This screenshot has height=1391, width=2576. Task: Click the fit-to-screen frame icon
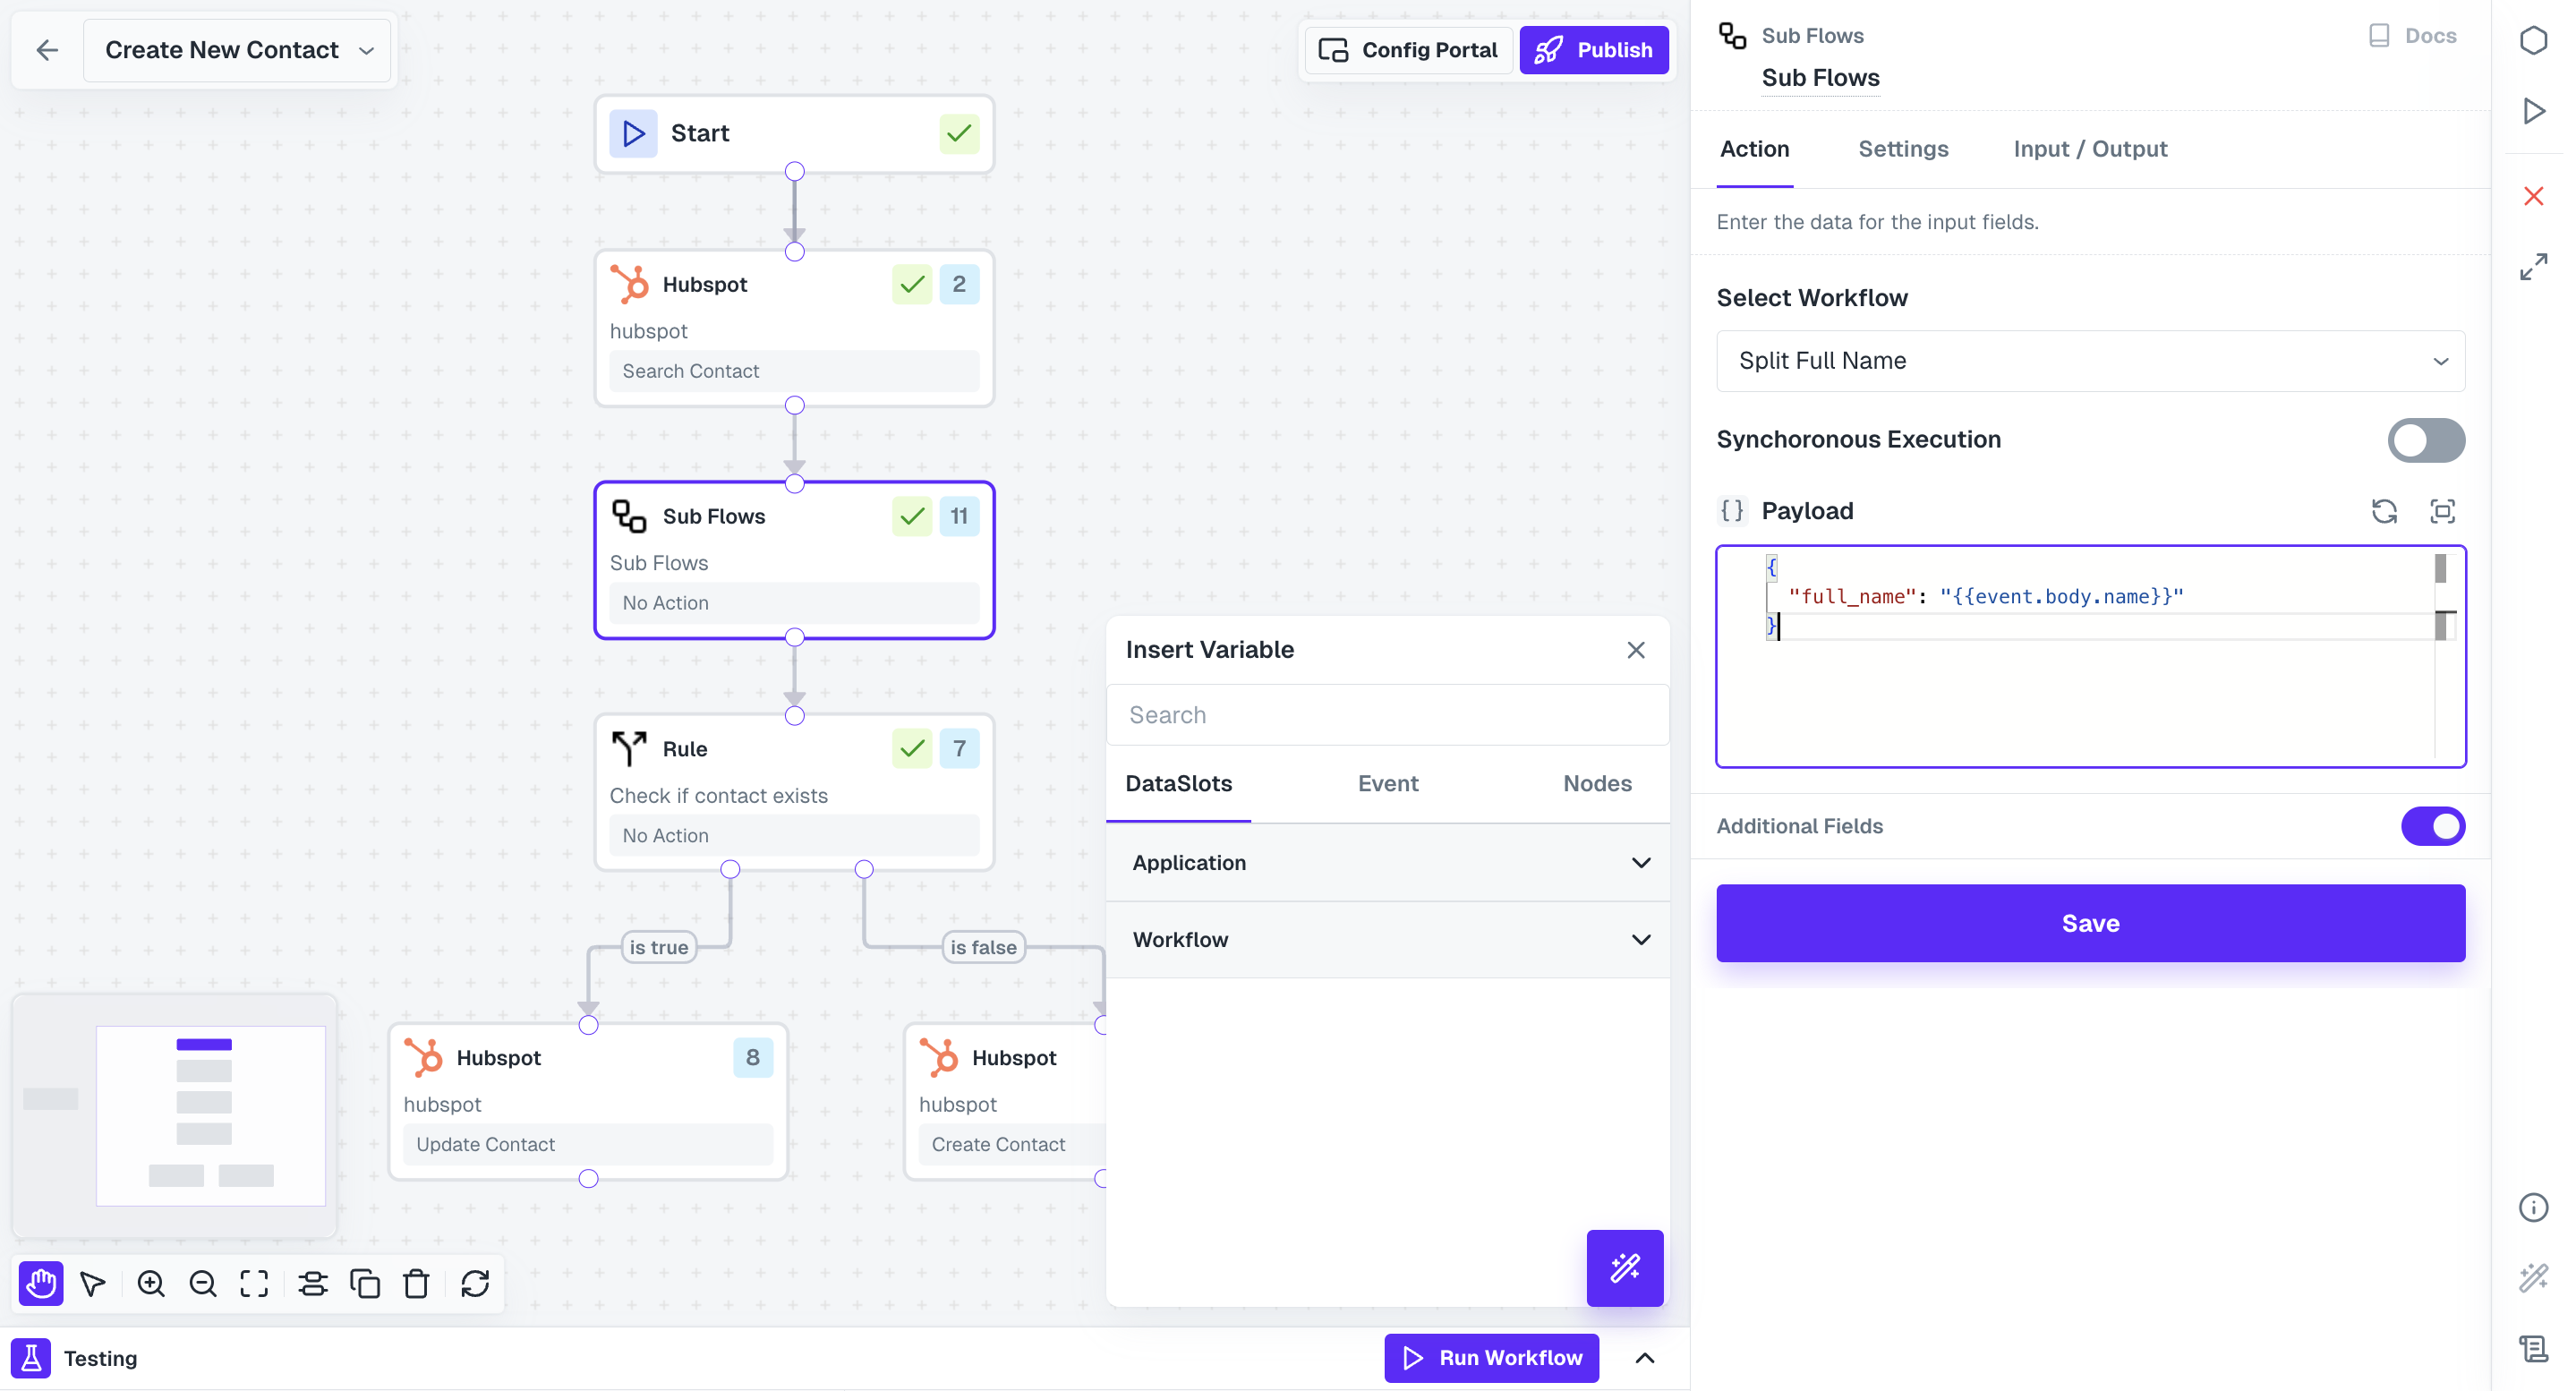coord(254,1283)
